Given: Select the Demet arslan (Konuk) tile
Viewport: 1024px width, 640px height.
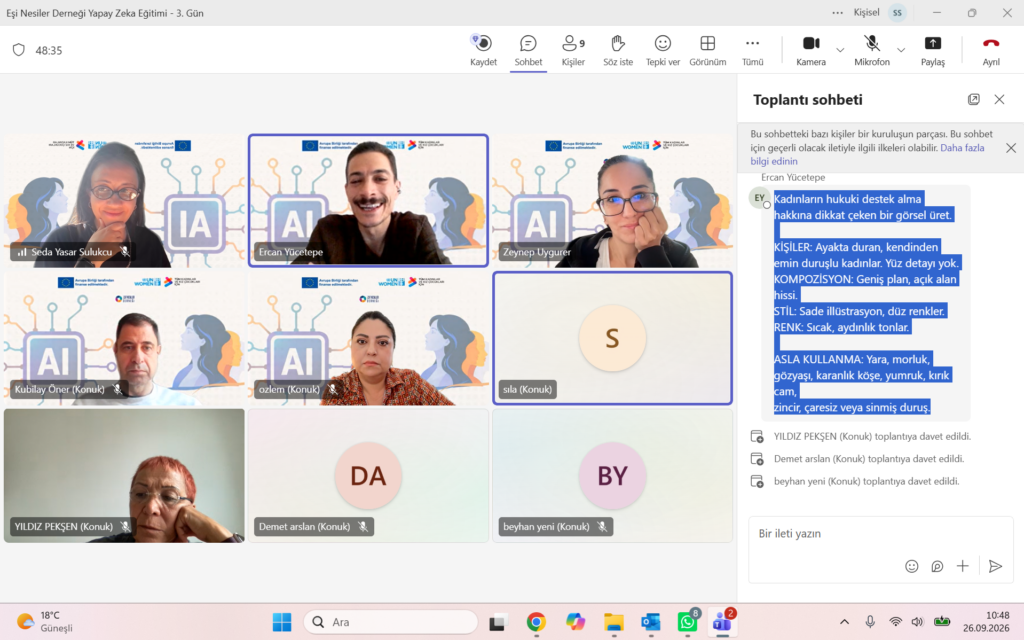Looking at the screenshot, I should (x=368, y=475).
